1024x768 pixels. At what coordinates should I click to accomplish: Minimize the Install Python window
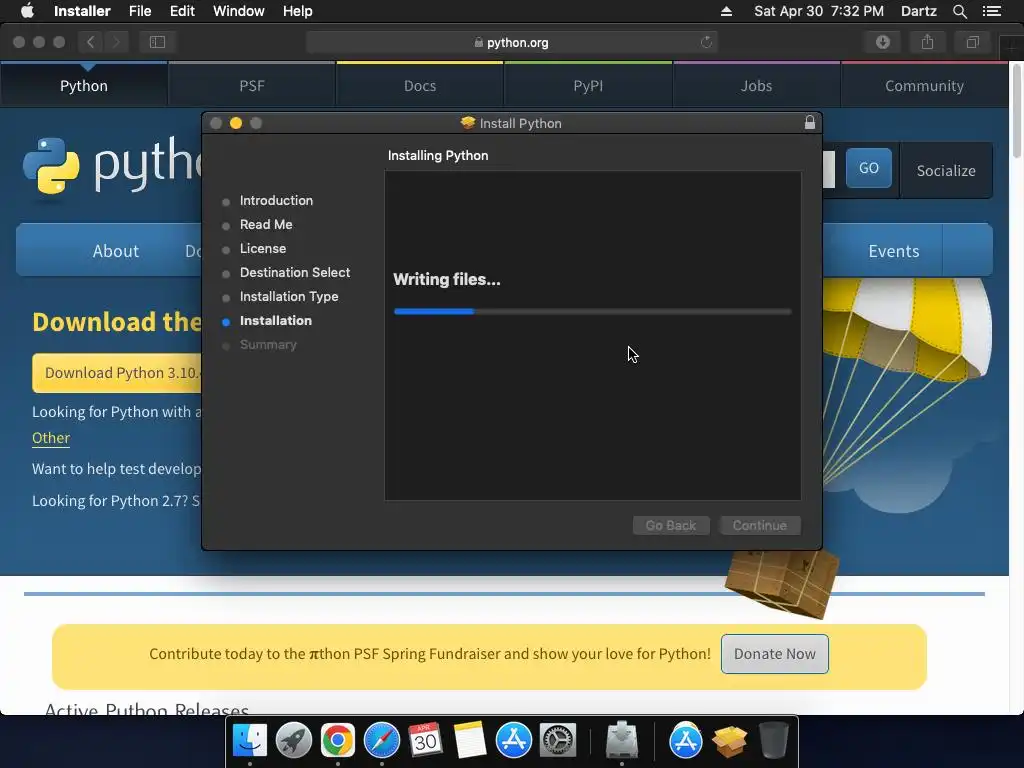[236, 123]
